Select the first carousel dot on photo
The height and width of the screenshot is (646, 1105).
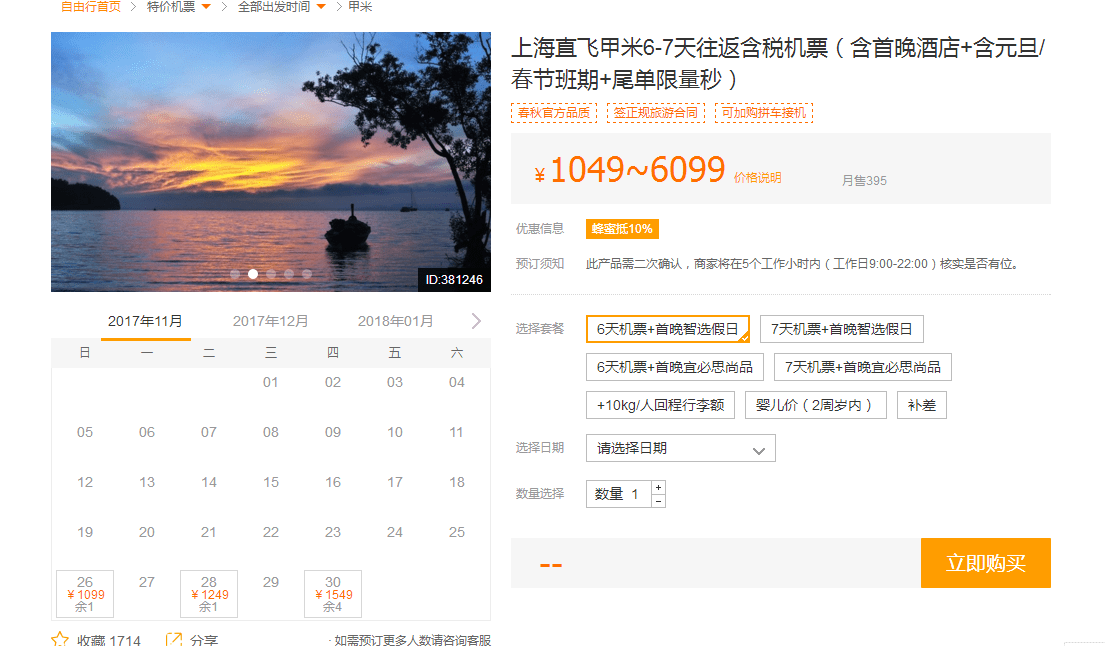(235, 274)
